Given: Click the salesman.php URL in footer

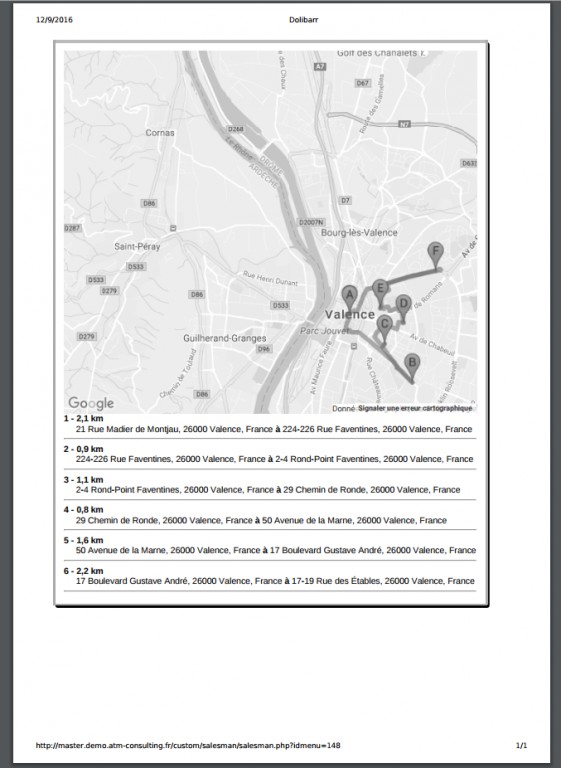Looking at the screenshot, I should click(188, 745).
